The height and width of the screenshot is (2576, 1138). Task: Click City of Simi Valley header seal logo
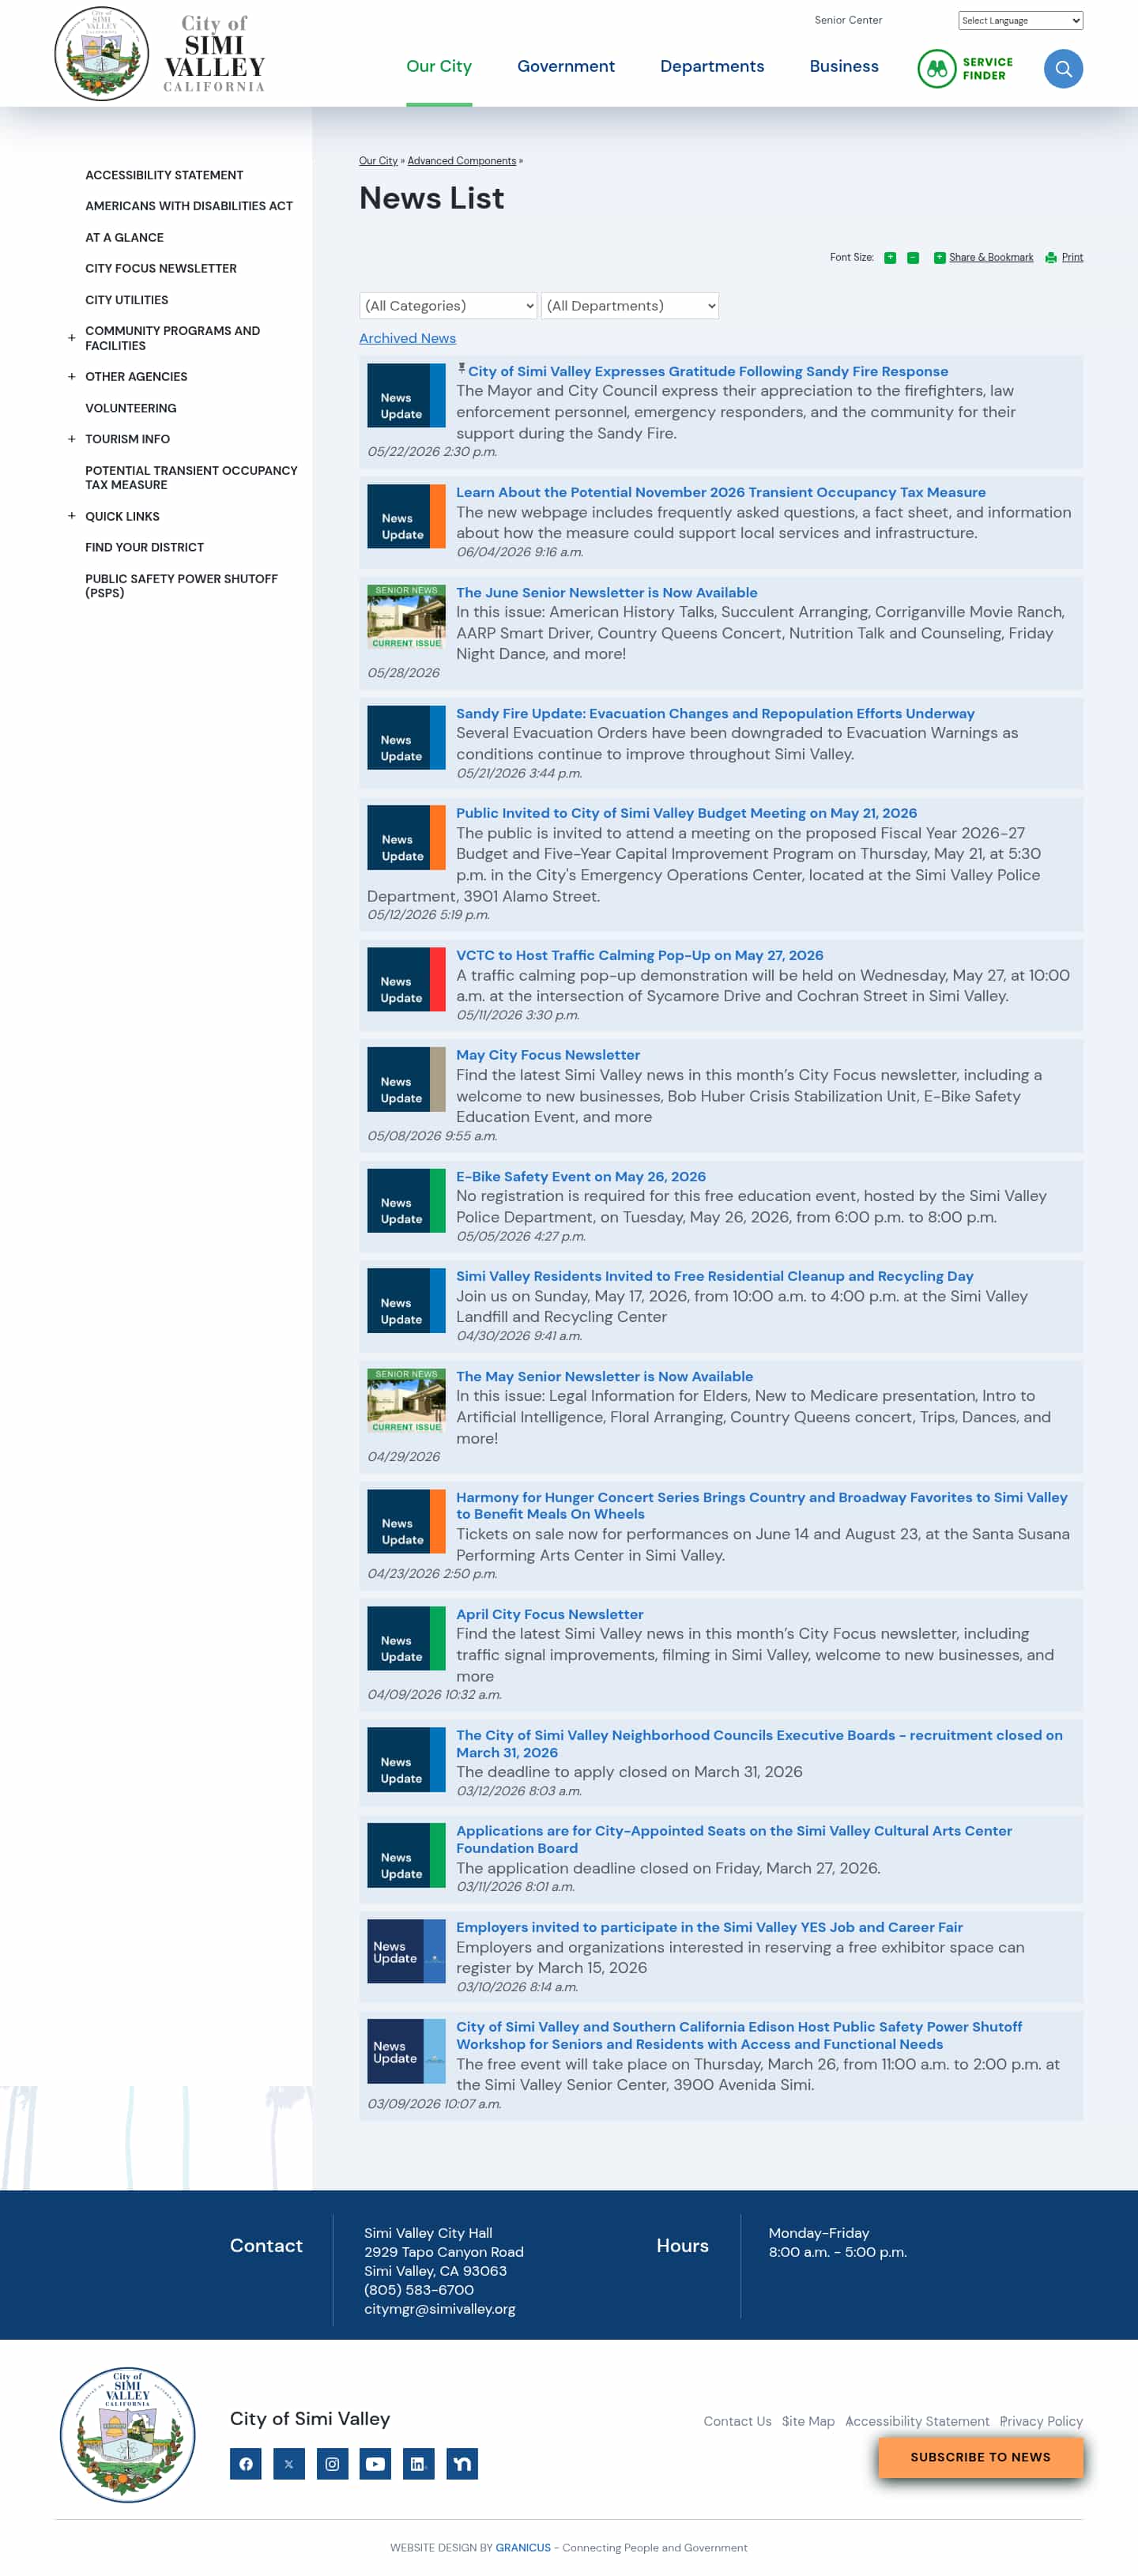click(x=101, y=54)
